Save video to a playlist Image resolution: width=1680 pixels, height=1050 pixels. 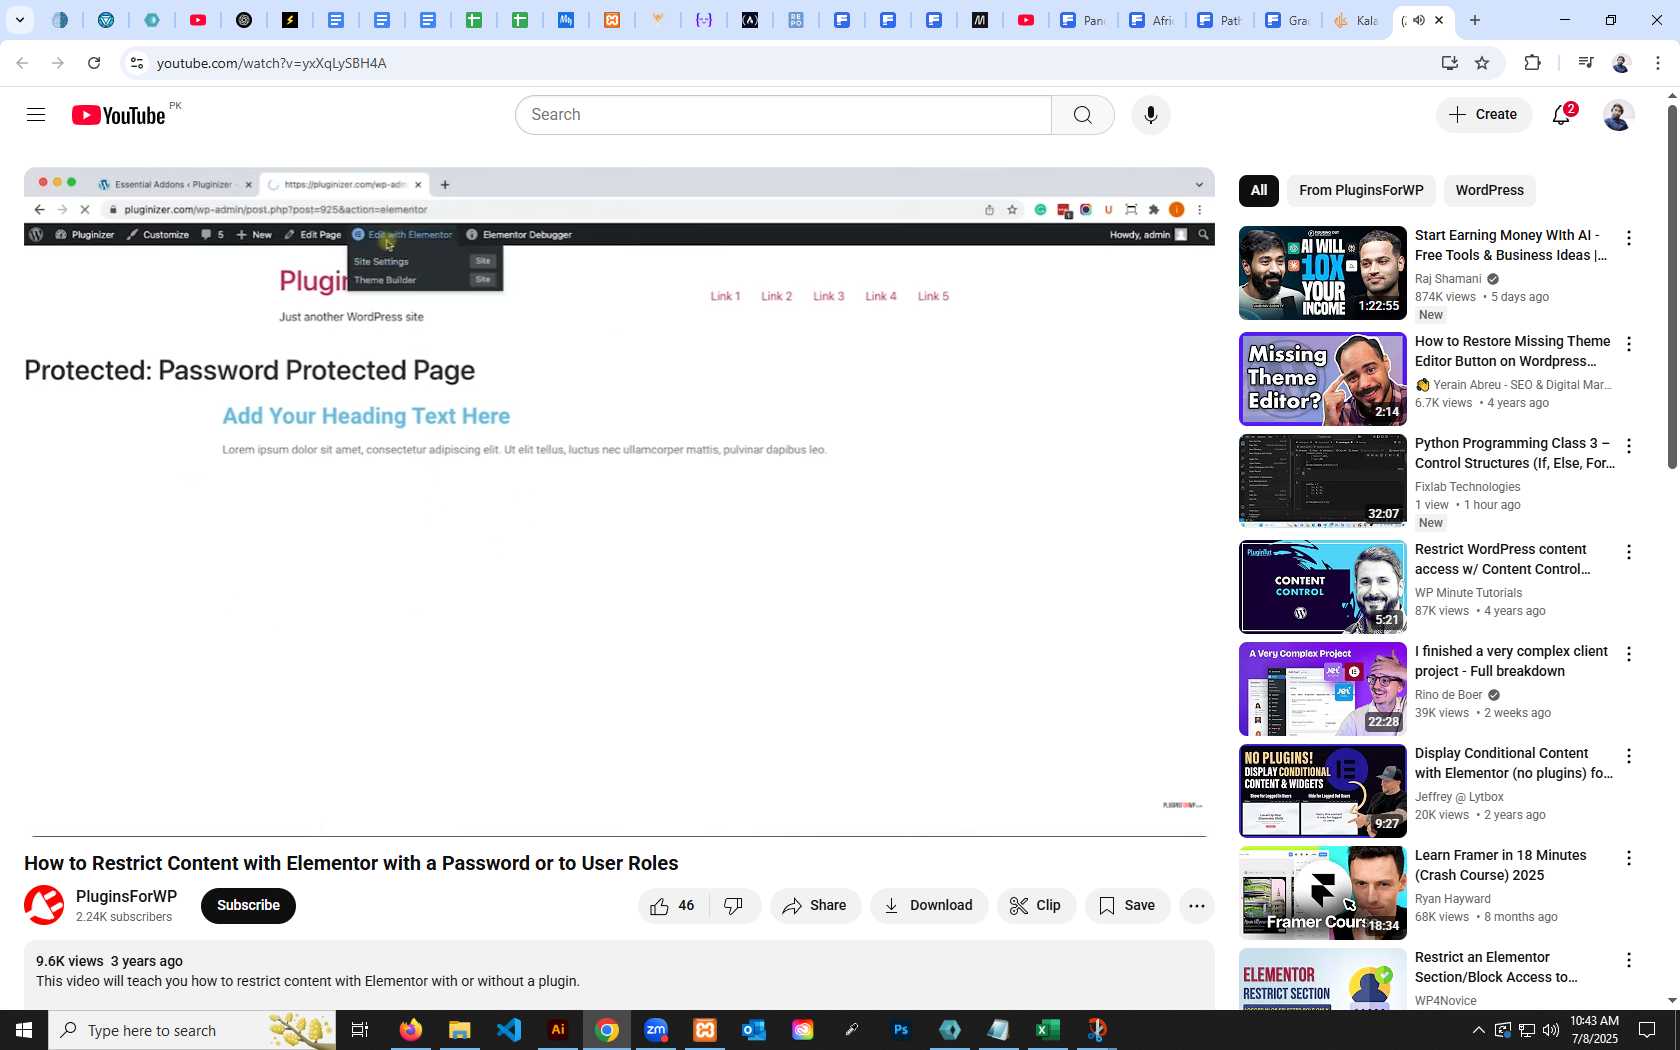(x=1128, y=906)
